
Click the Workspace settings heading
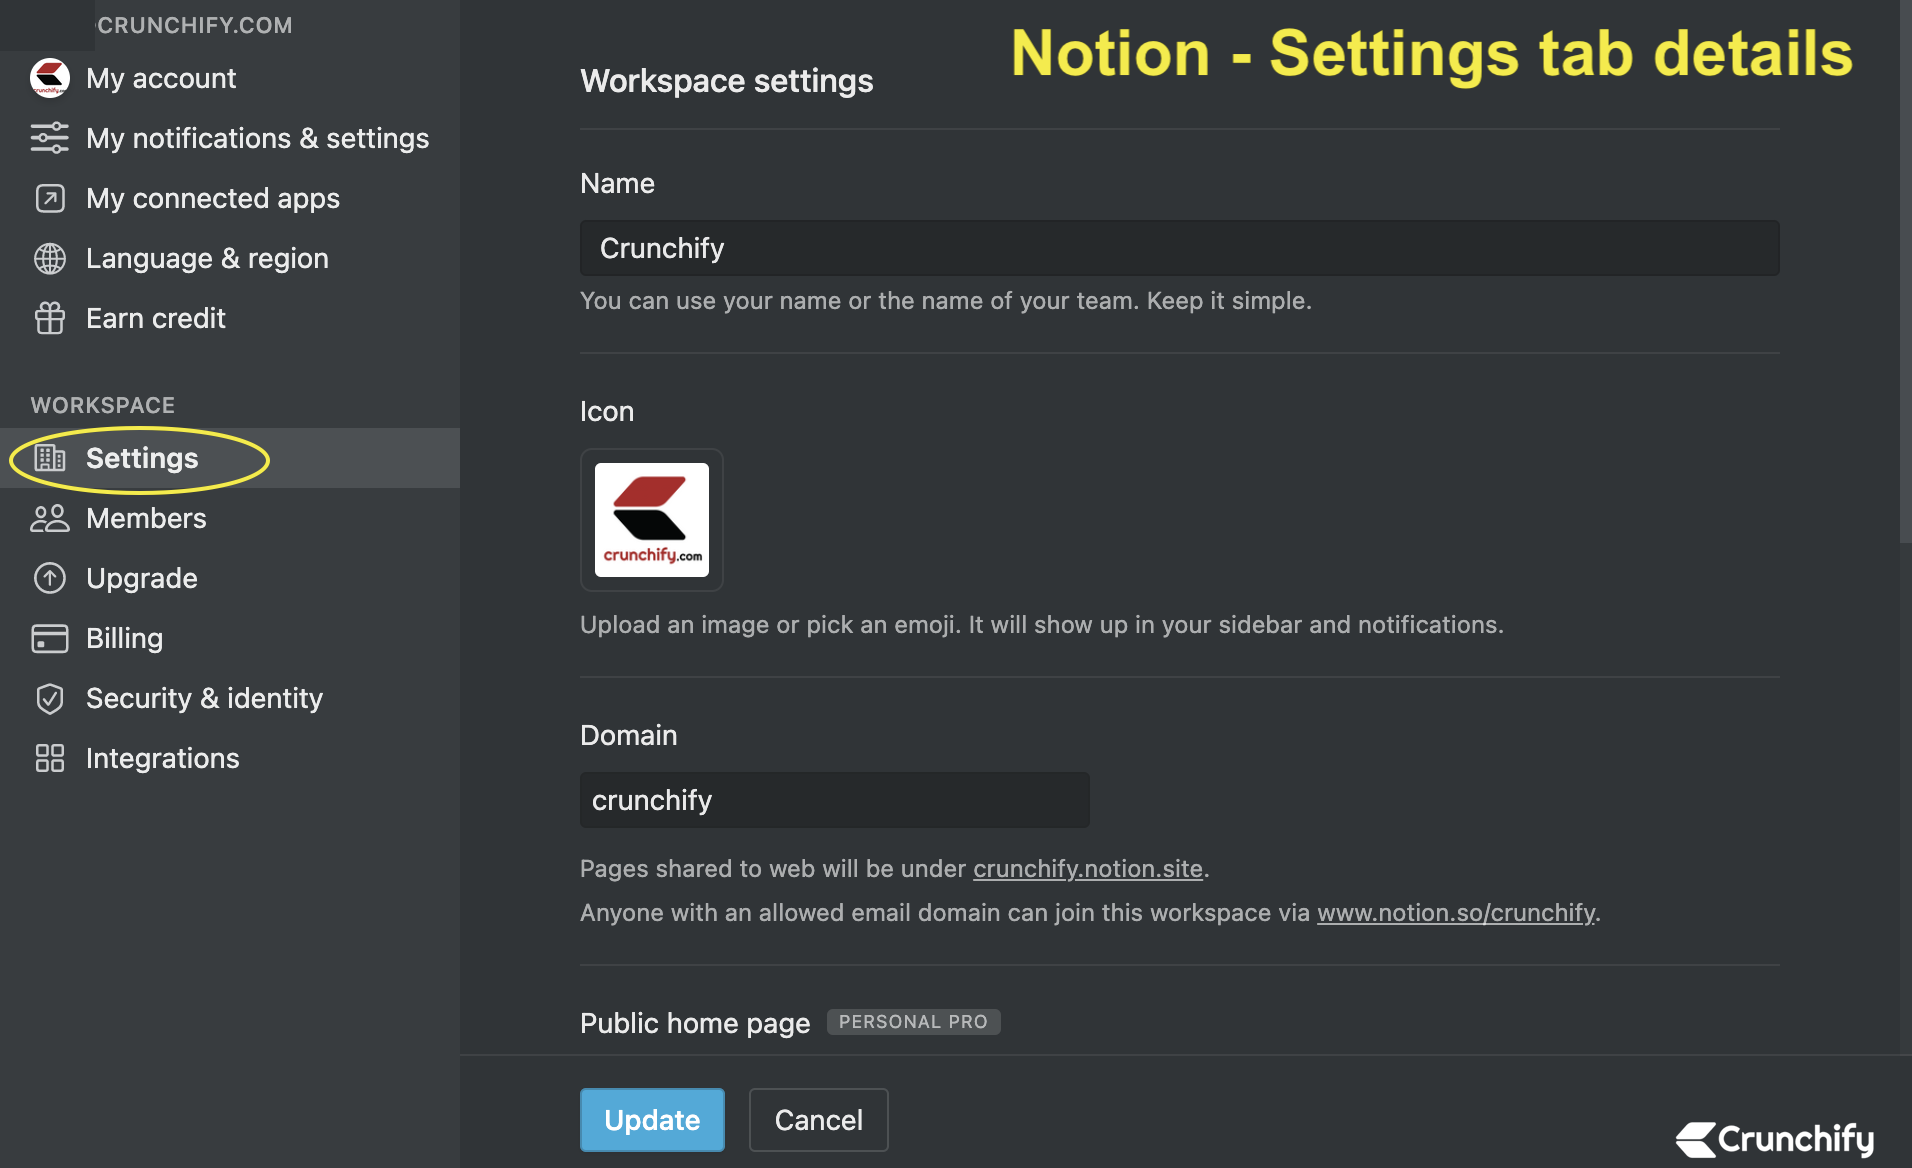coord(727,81)
